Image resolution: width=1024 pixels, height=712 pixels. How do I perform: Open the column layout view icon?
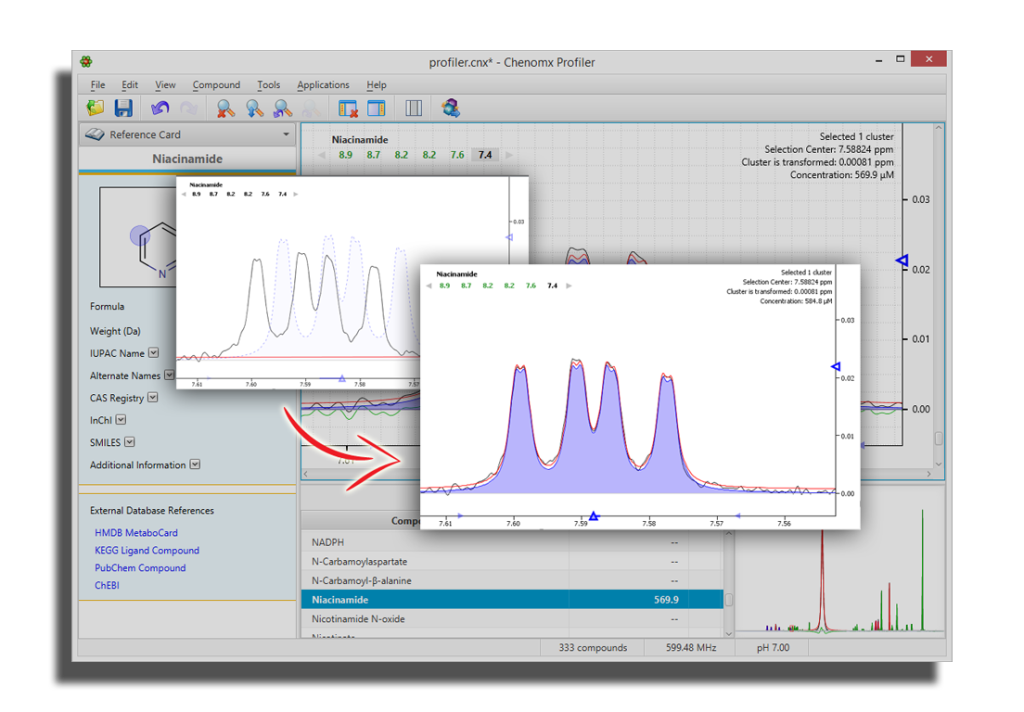pyautogui.click(x=413, y=108)
